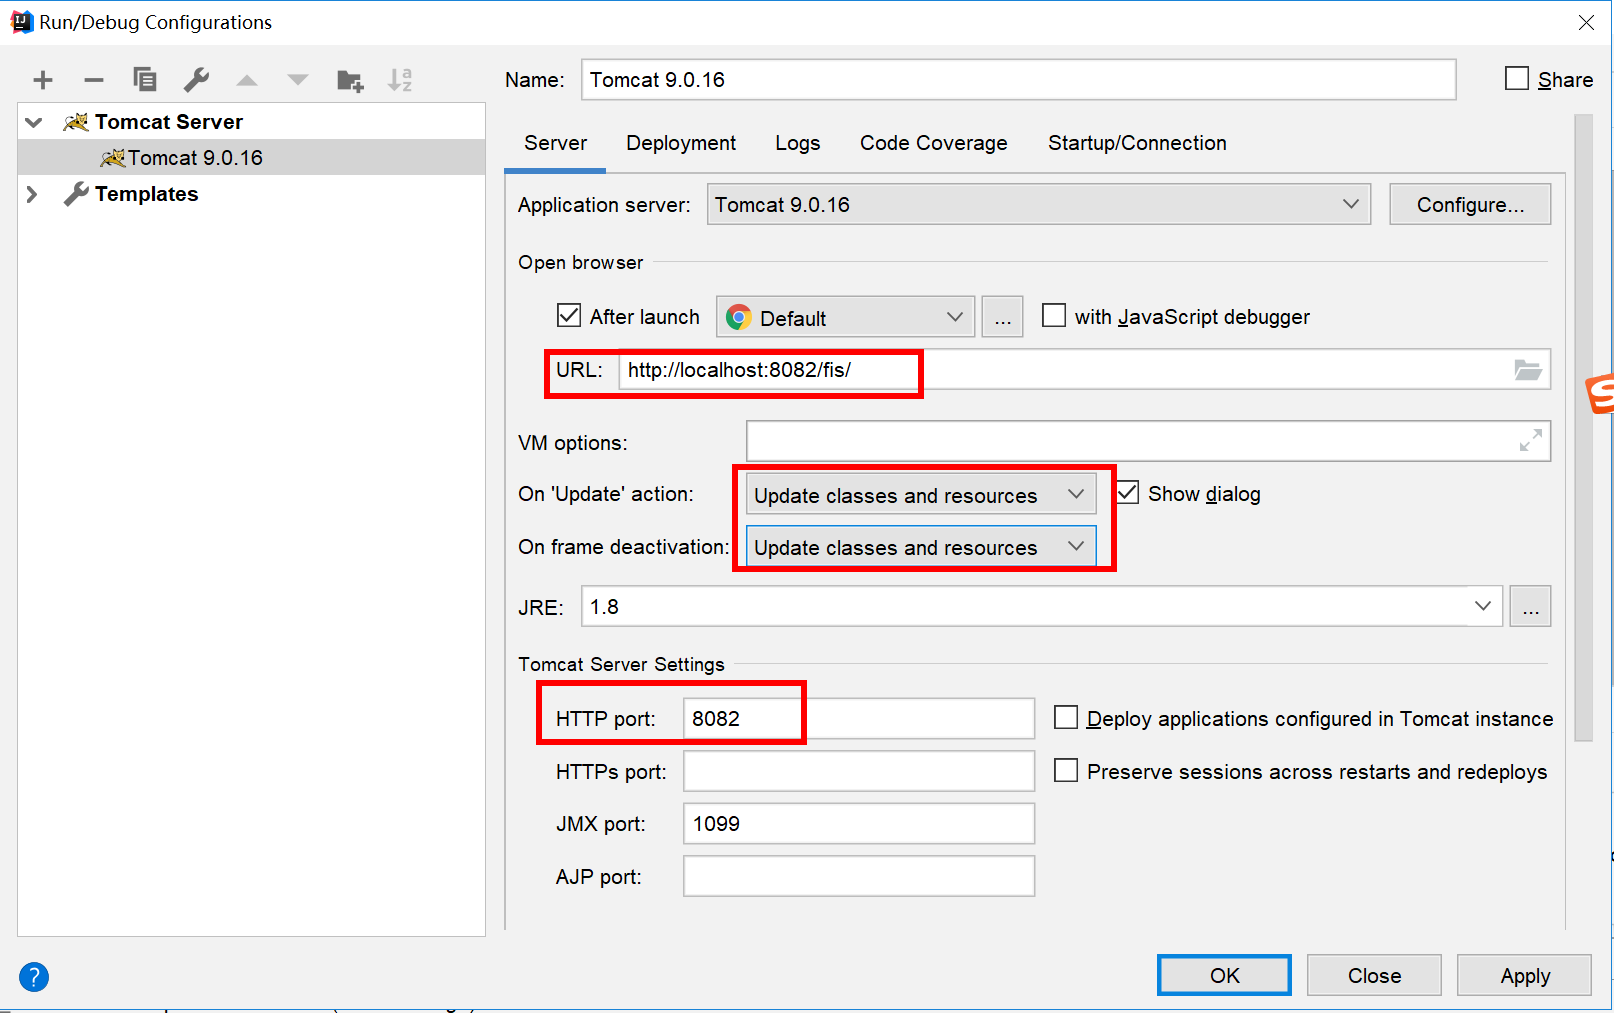1614x1013 pixels.
Task: Click the Close button at bottom
Action: [1374, 975]
